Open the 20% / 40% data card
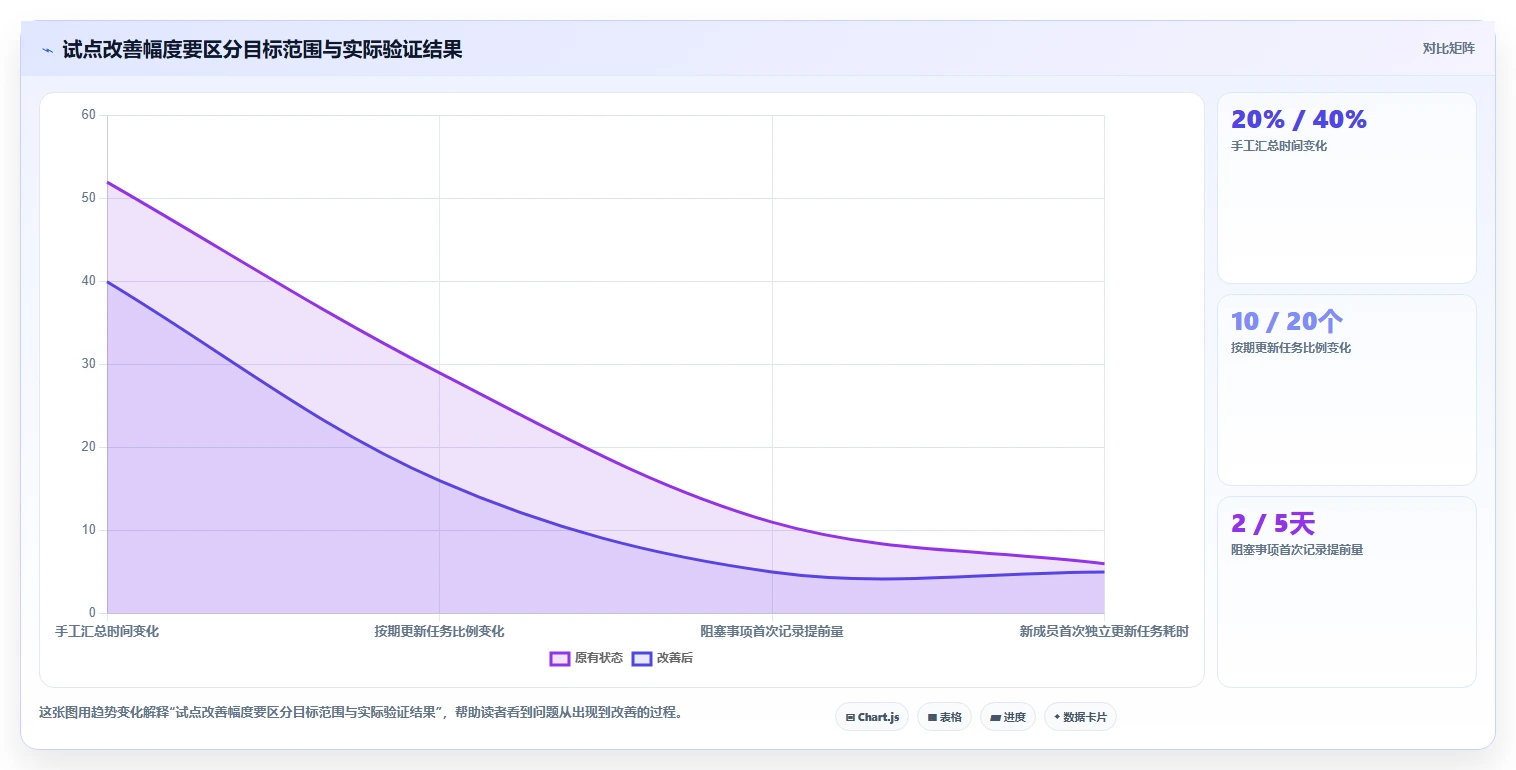 pos(1346,188)
